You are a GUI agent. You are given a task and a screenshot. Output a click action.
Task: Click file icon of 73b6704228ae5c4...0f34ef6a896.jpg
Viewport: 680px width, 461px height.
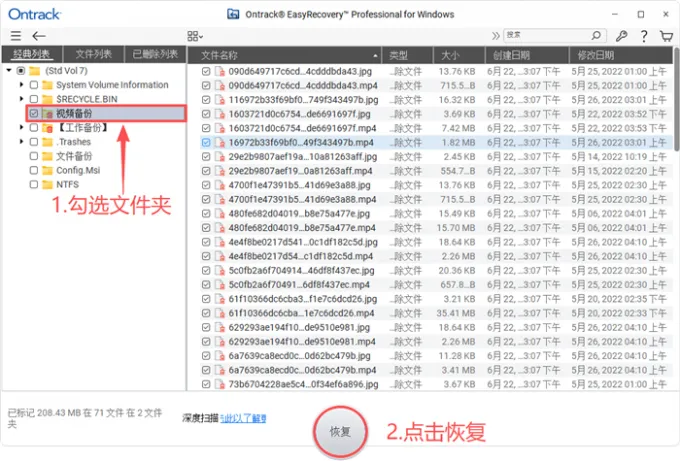click(x=220, y=384)
